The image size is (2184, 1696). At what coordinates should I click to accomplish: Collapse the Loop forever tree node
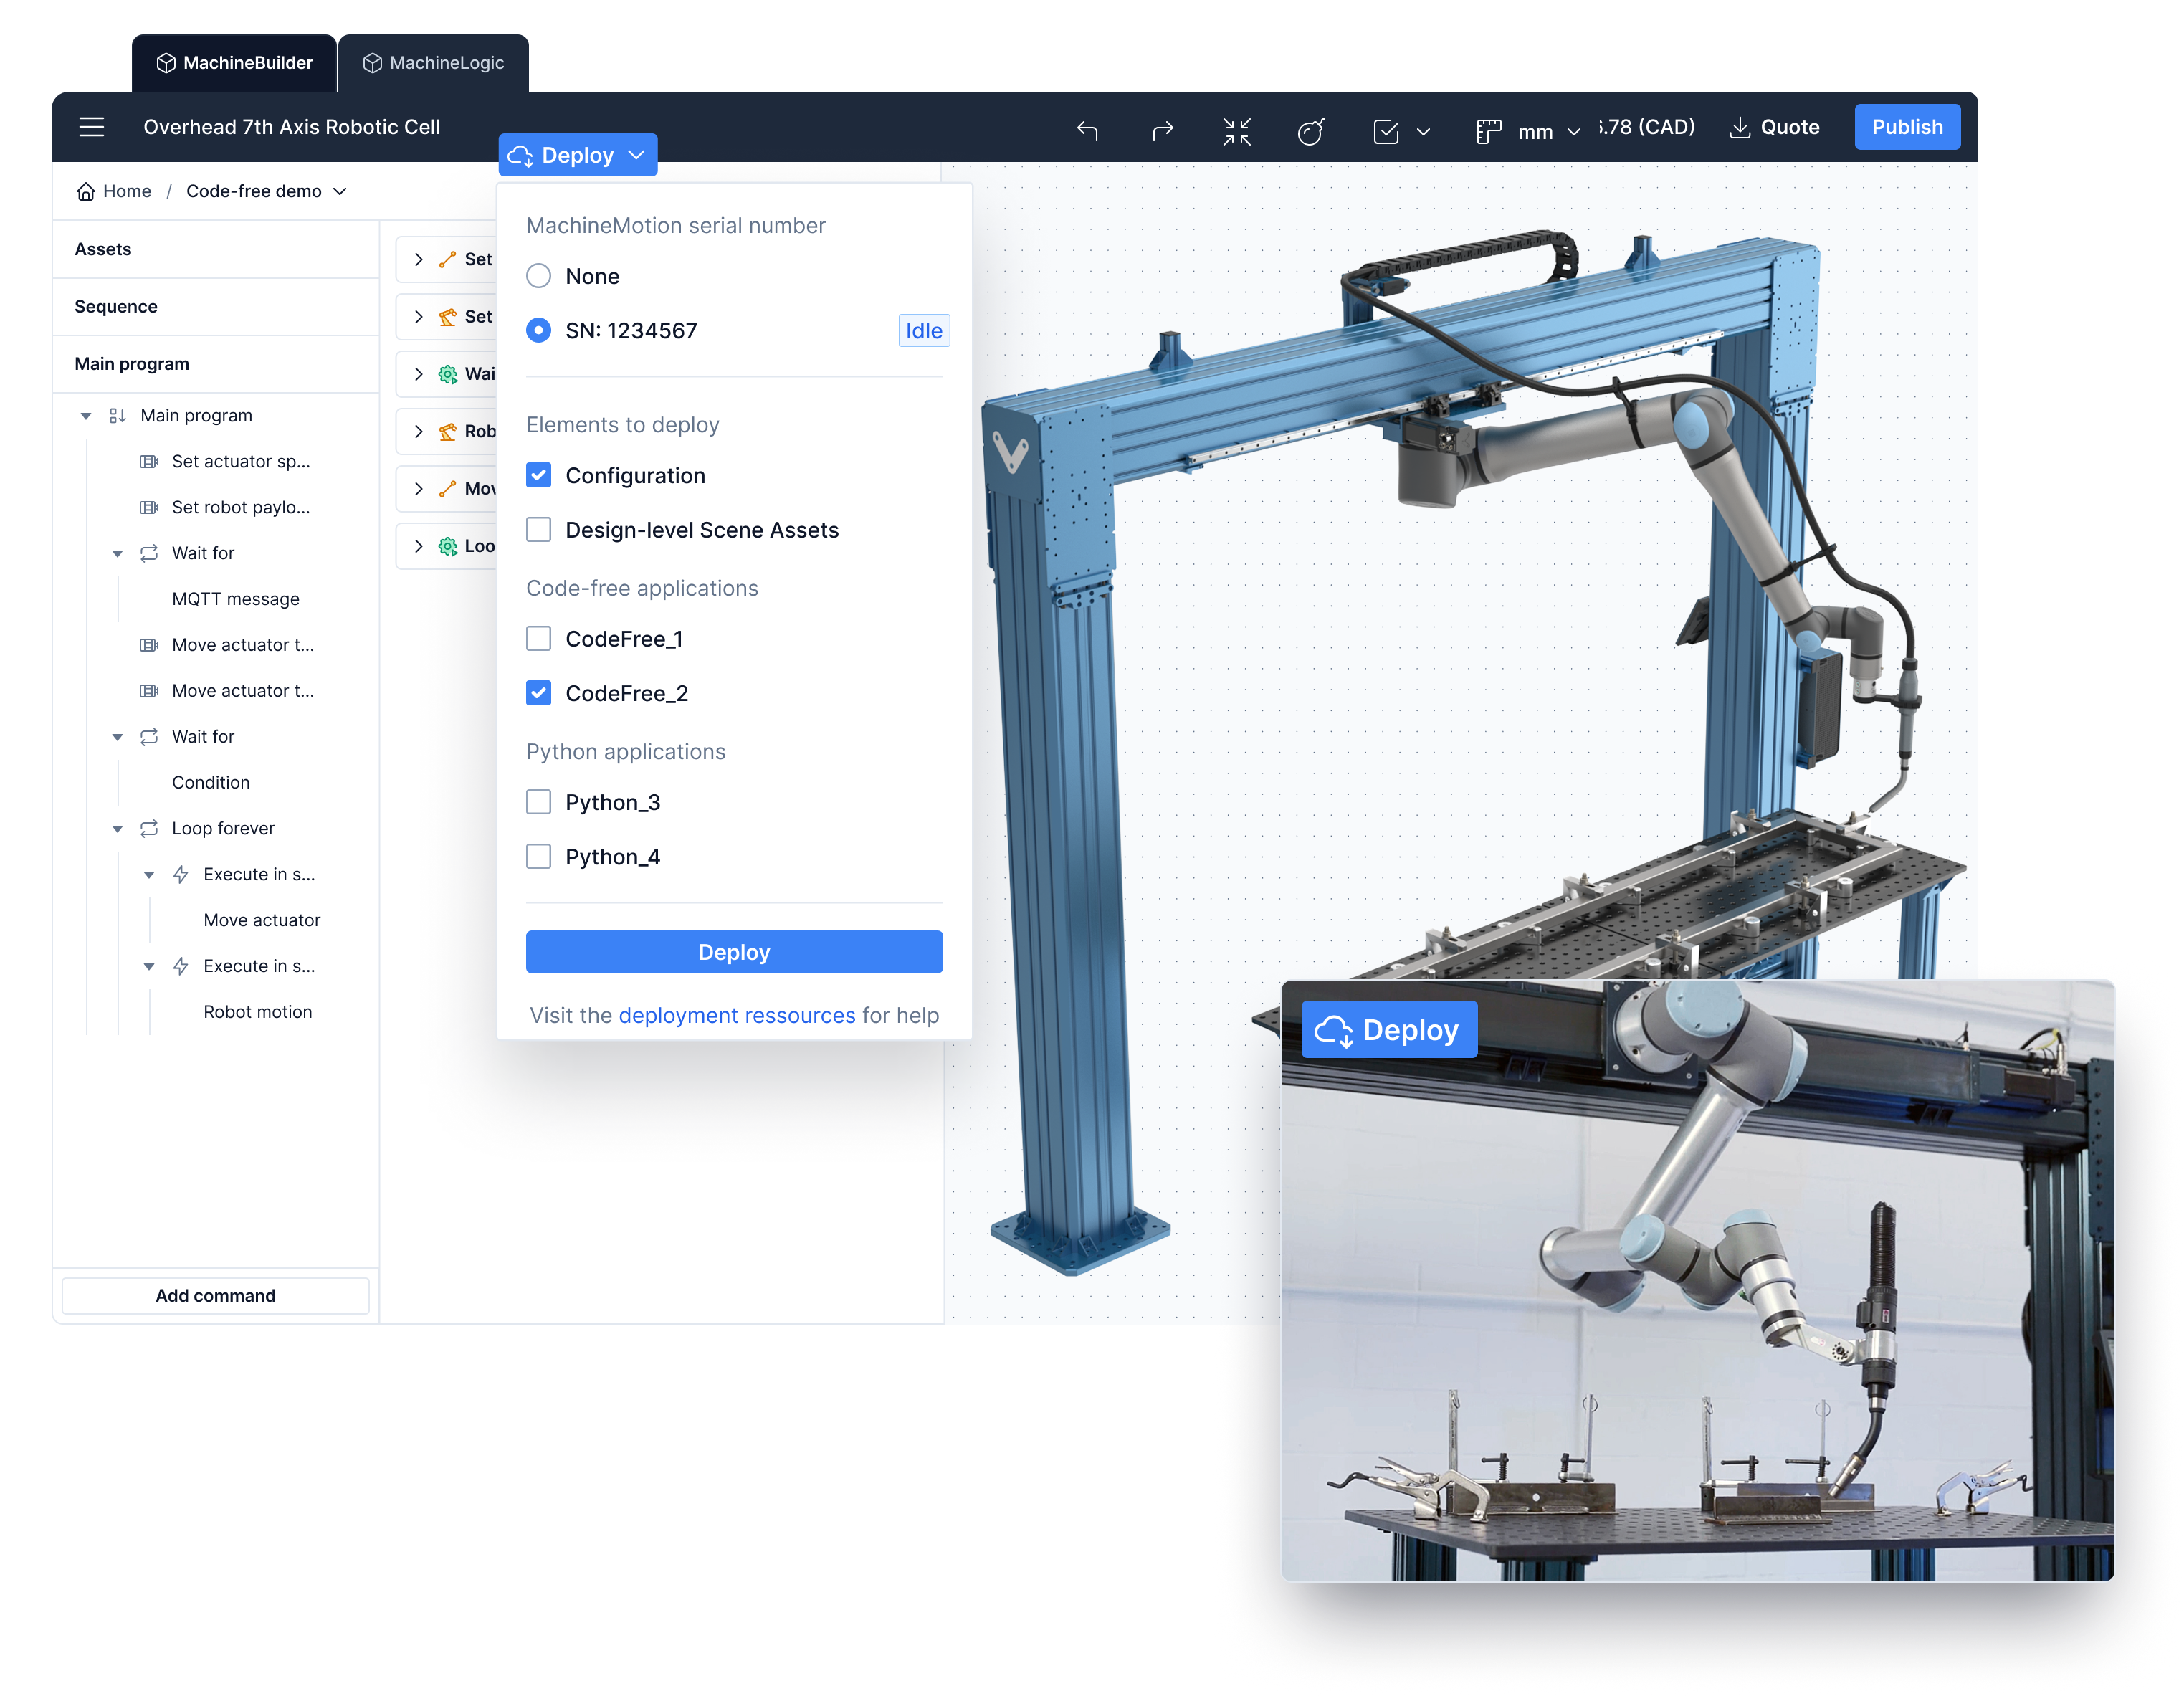pyautogui.click(x=117, y=828)
